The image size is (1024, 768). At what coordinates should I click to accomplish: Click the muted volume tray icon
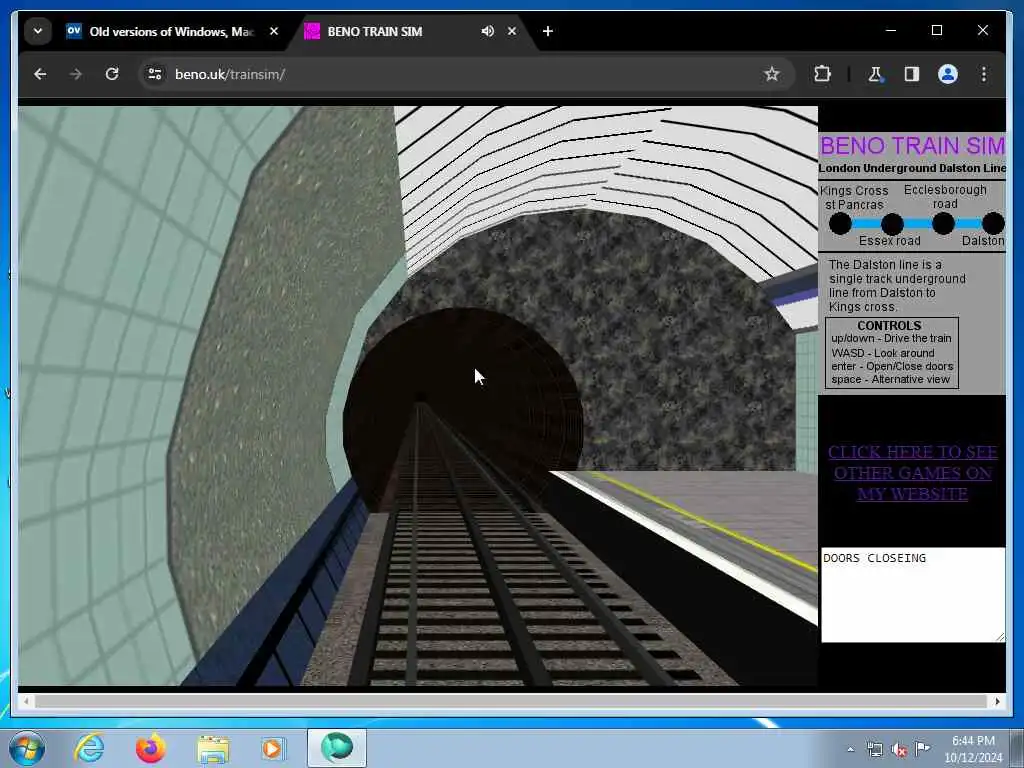pyautogui.click(x=899, y=749)
